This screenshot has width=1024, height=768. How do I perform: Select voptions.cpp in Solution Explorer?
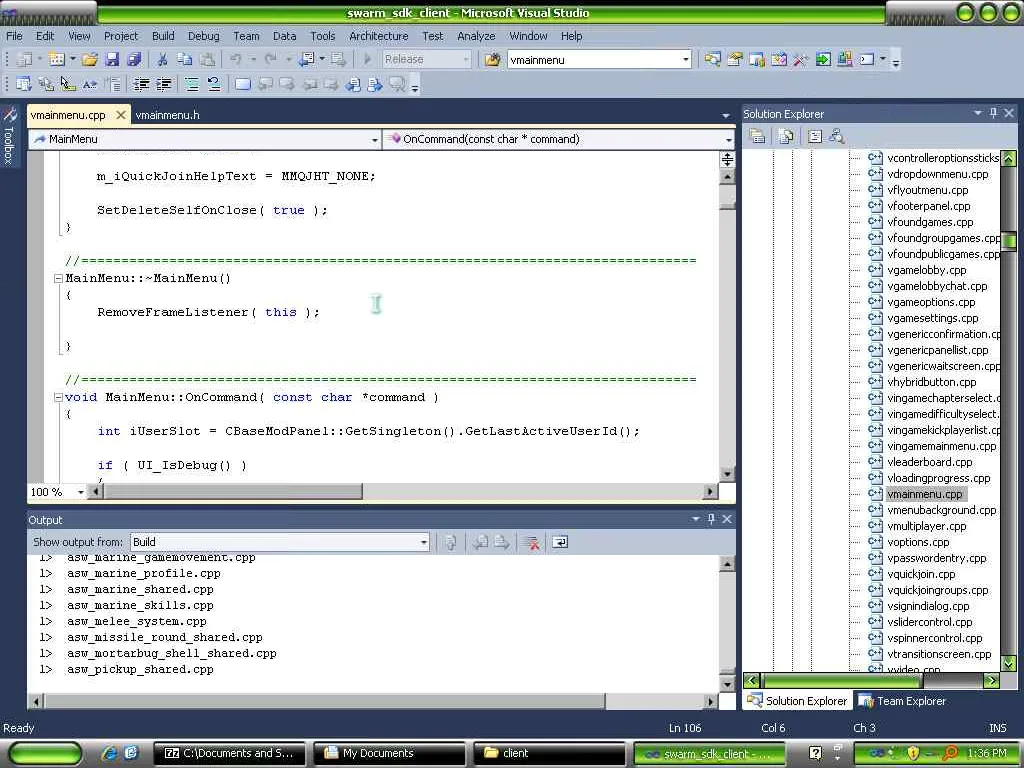click(918, 542)
